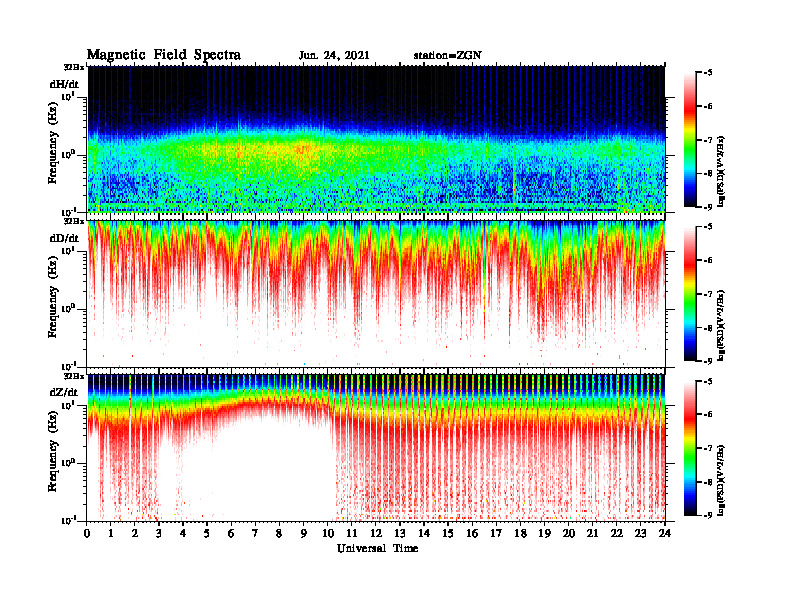
Task: Click hour 20 on the Universal Time axis
Action: click(x=569, y=534)
